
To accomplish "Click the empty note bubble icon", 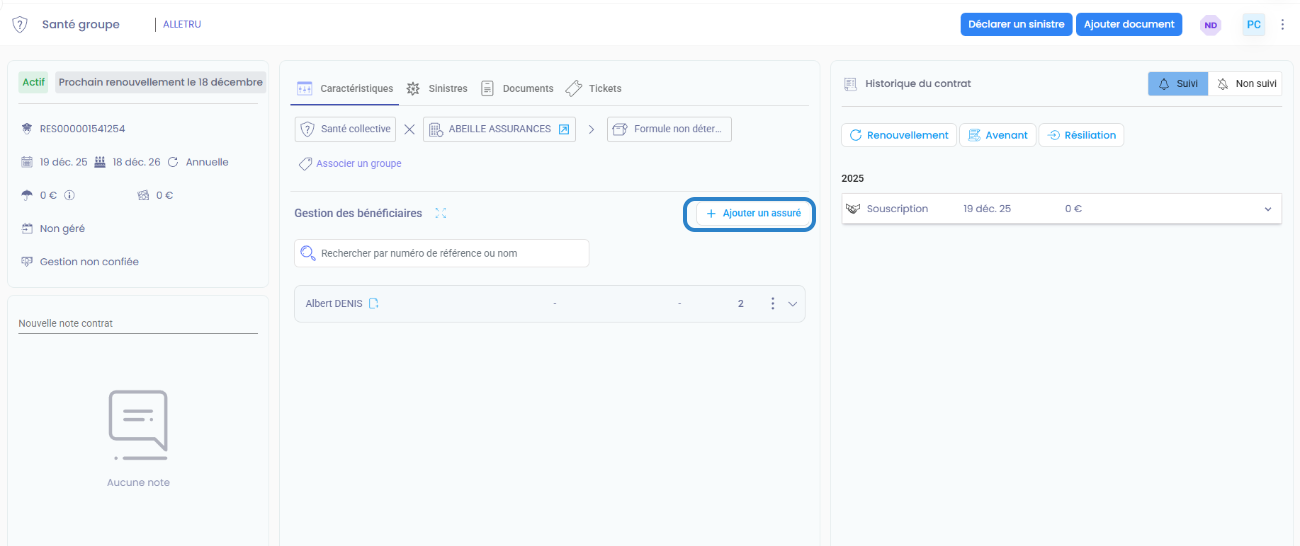I will 138,425.
